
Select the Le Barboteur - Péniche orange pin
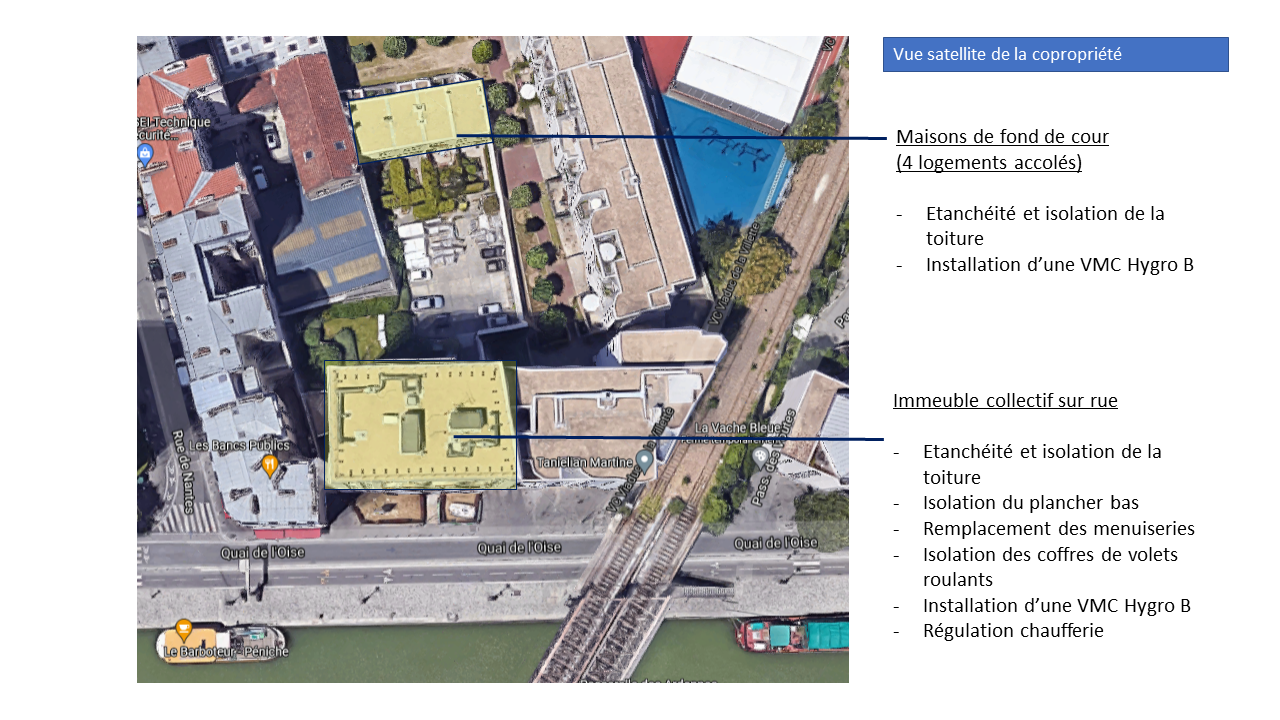click(183, 630)
